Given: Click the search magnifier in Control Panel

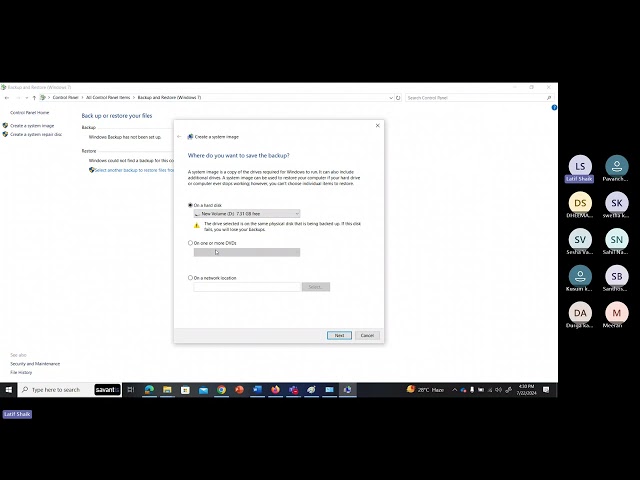Looking at the screenshot, I should coord(549,98).
